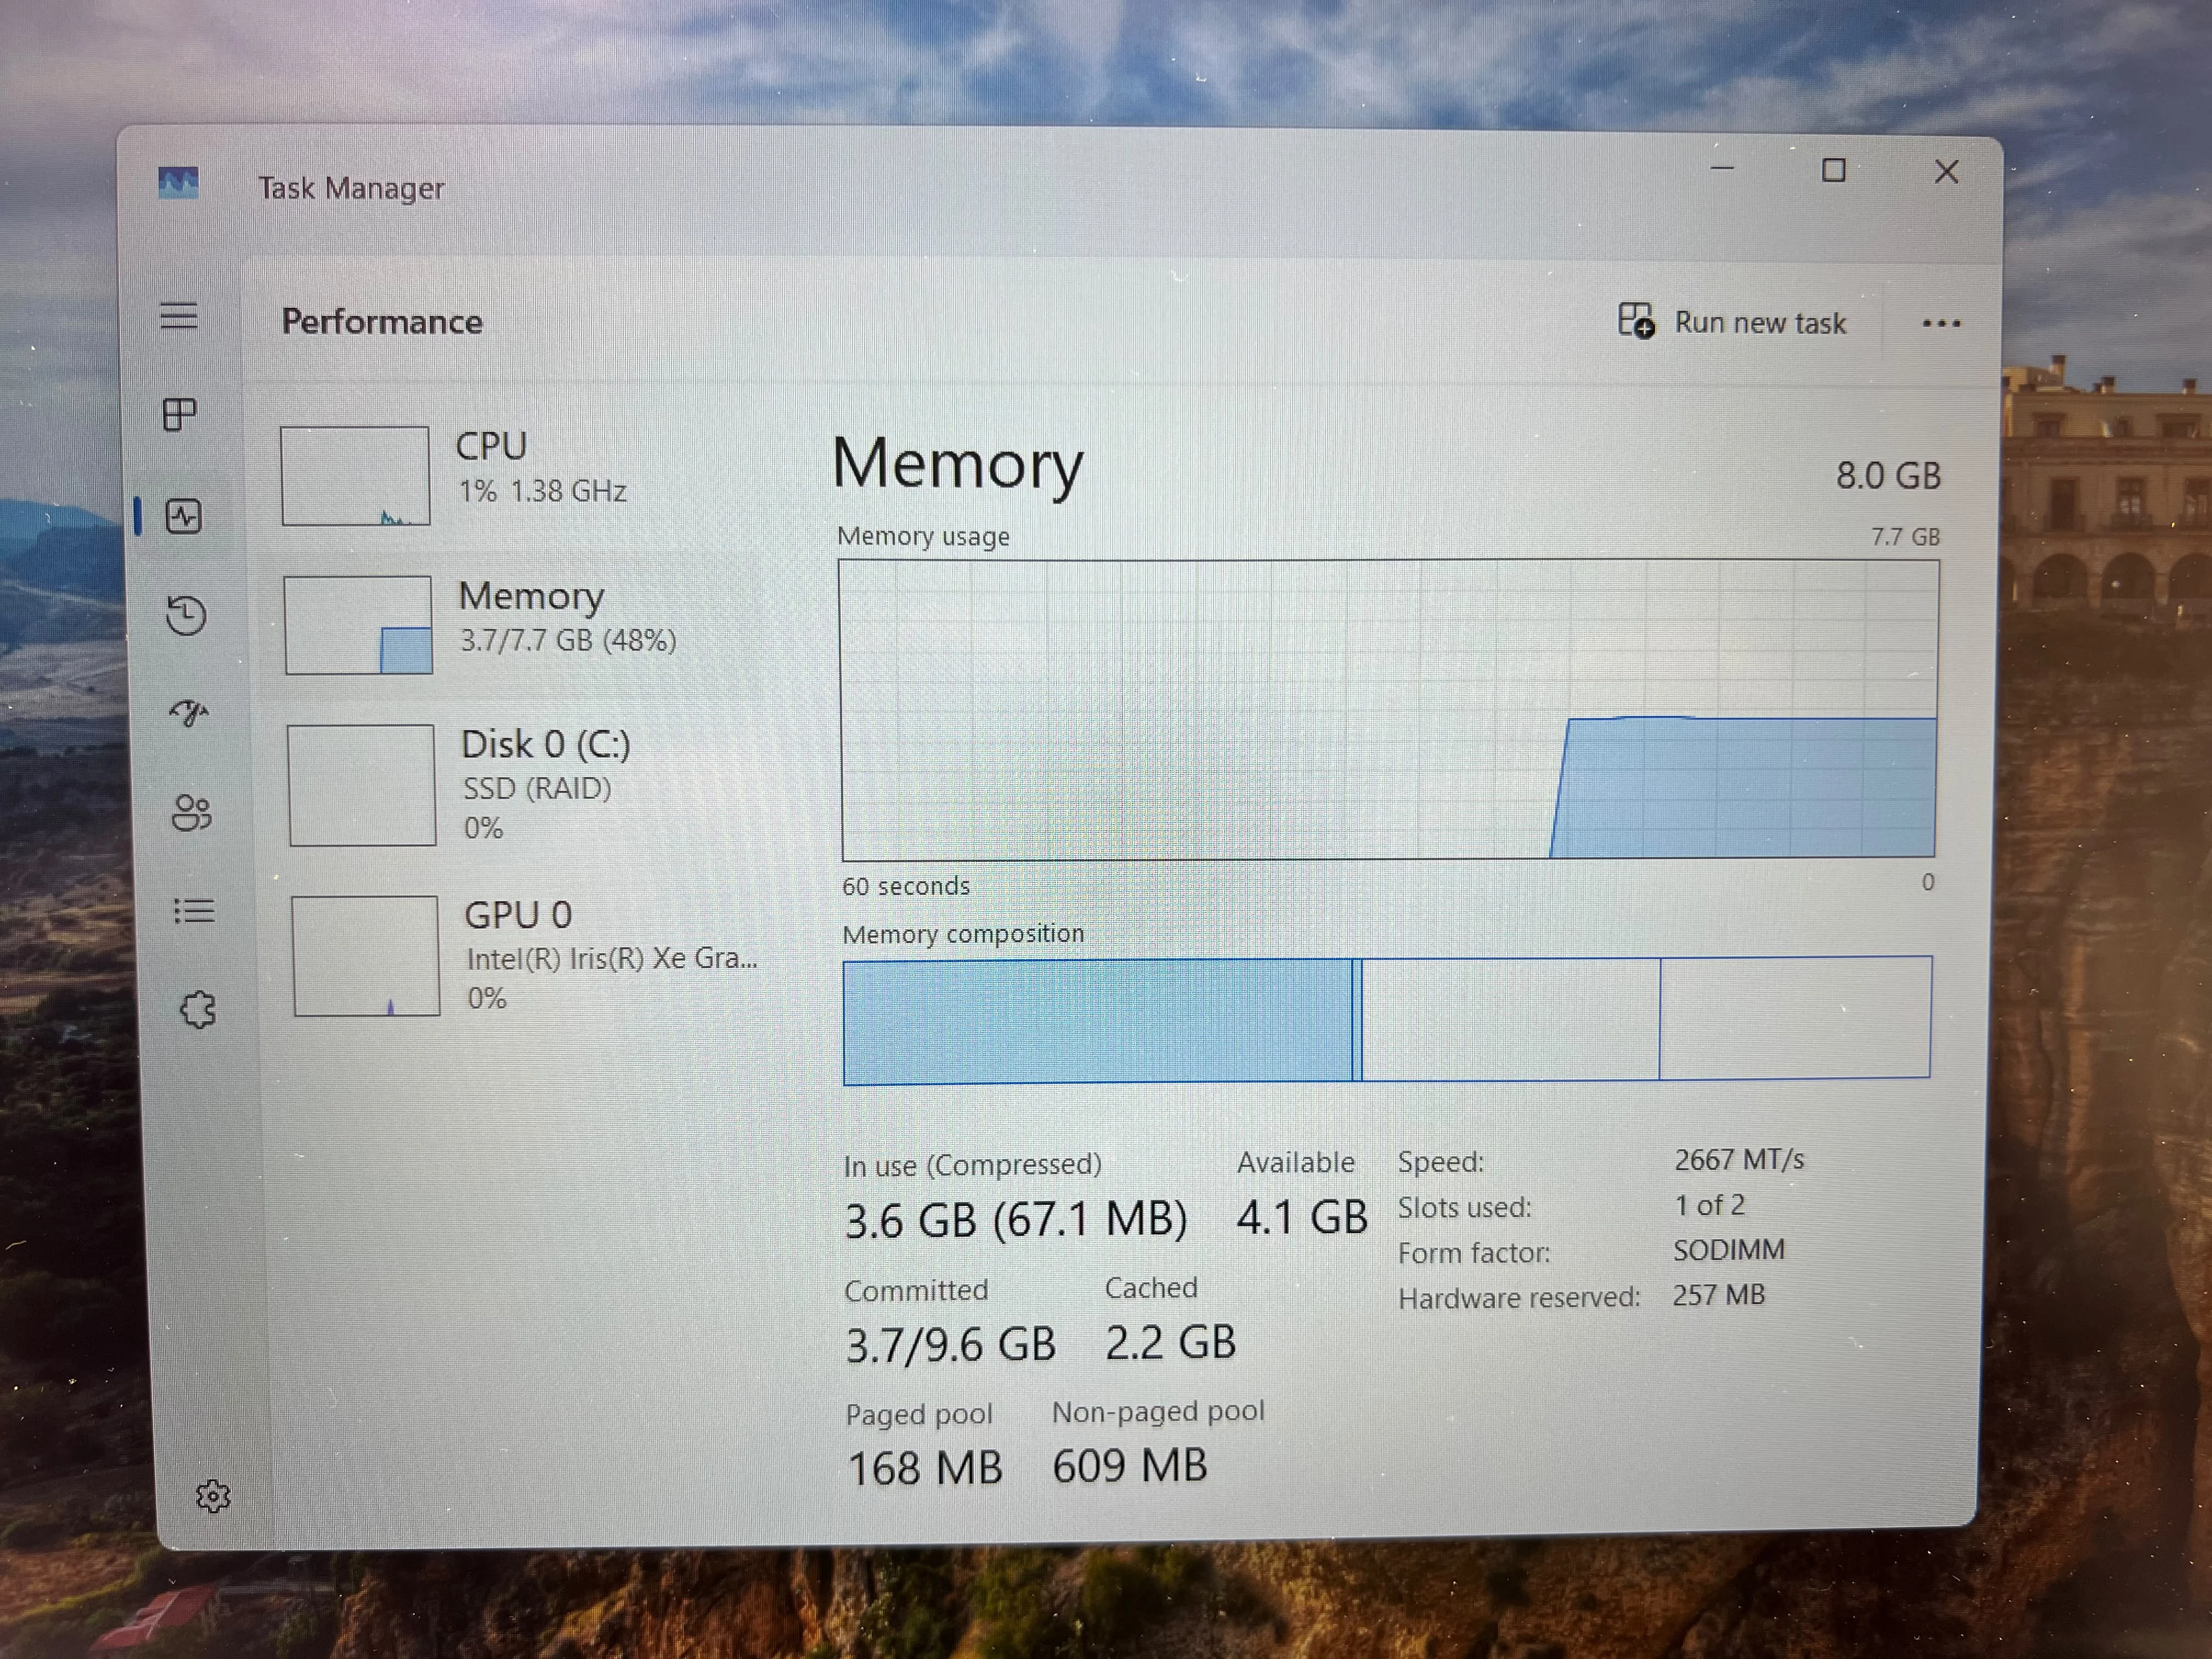Click the GPU 0 mini graph thumbnail

365,955
